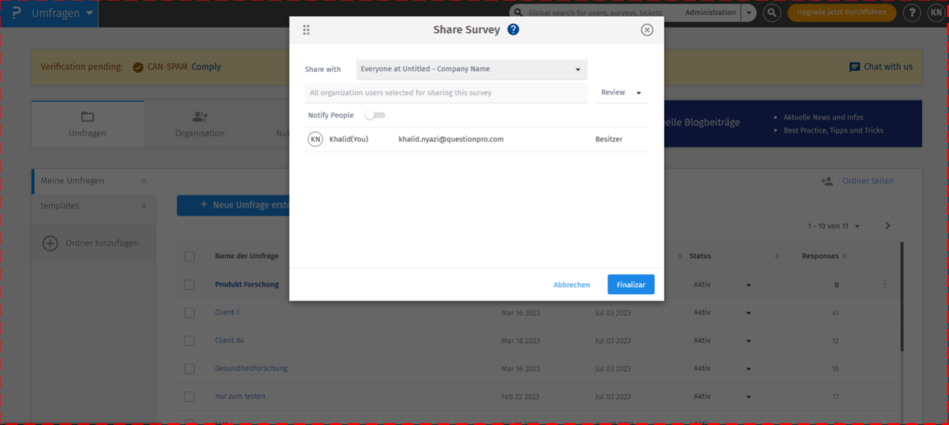Open three-dot menu for Produkt Forschung row

tap(885, 284)
